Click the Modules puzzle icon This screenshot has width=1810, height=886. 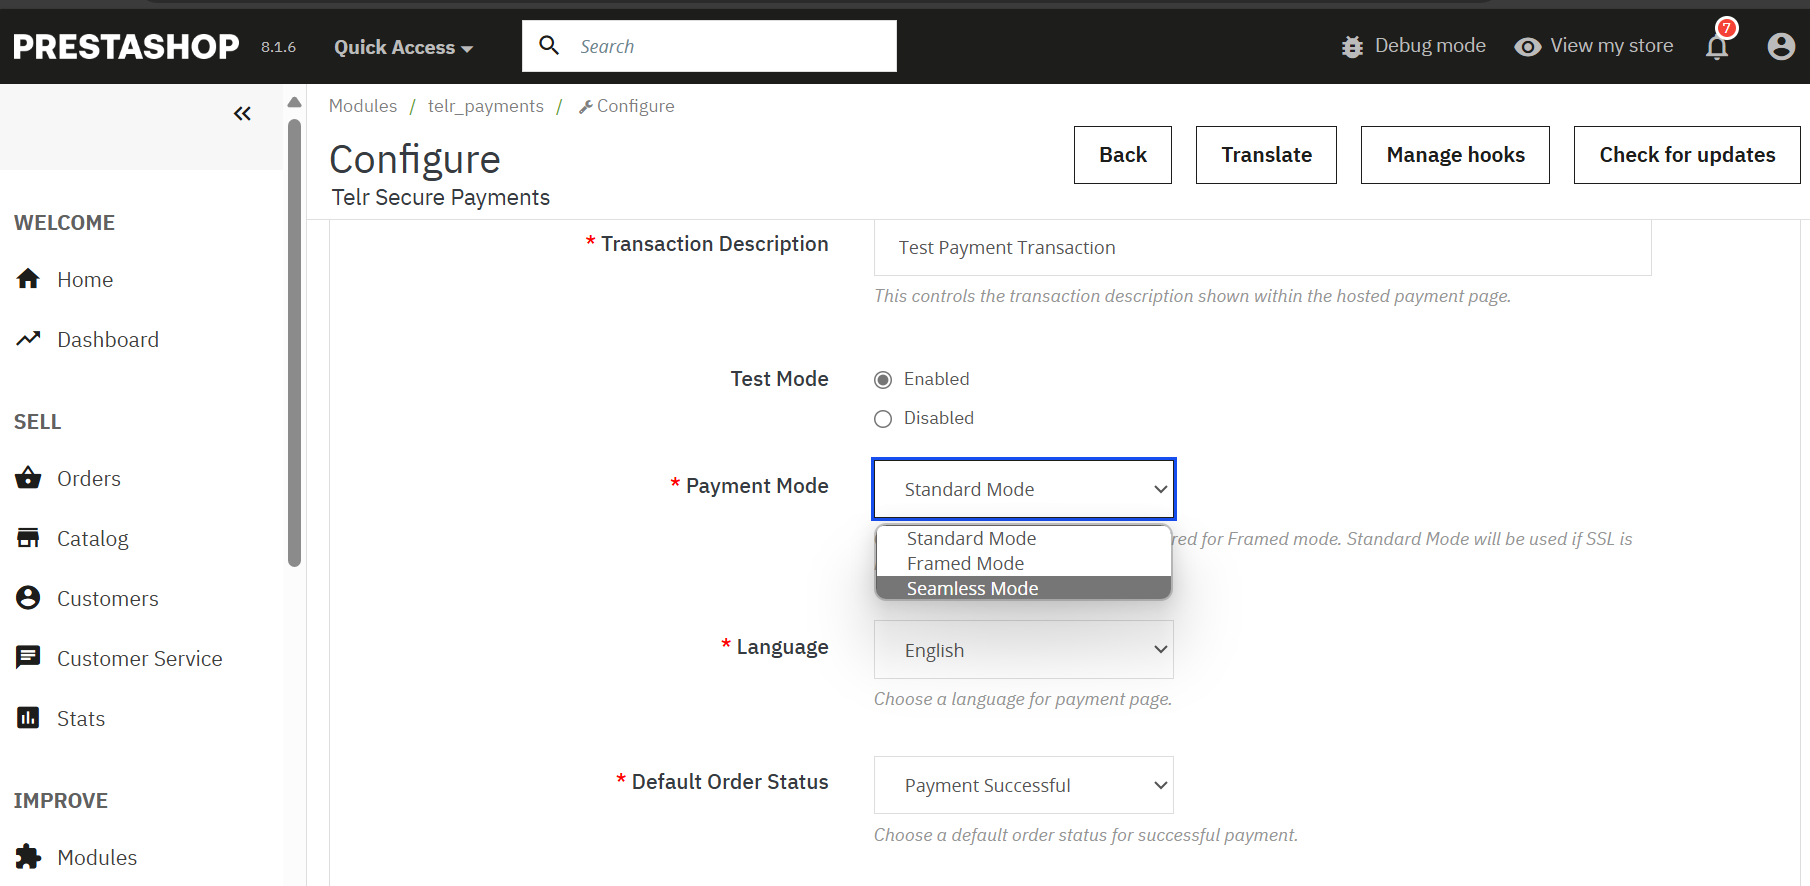[x=28, y=857]
